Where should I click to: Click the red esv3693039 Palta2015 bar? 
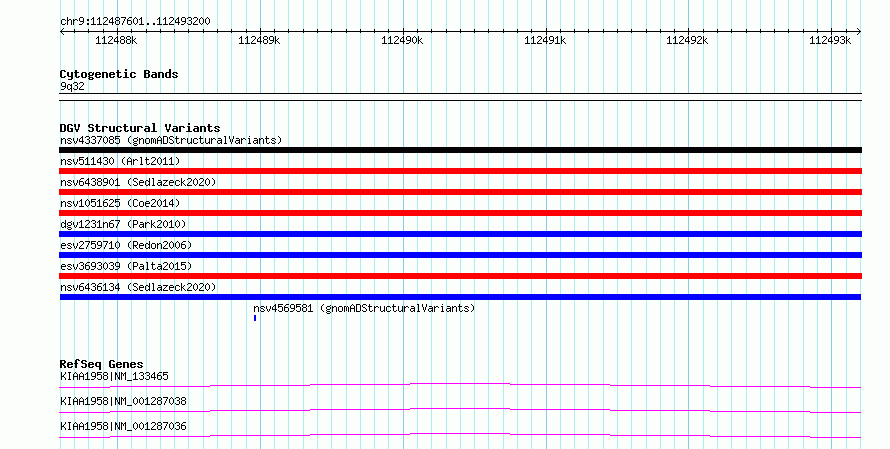[x=460, y=276]
